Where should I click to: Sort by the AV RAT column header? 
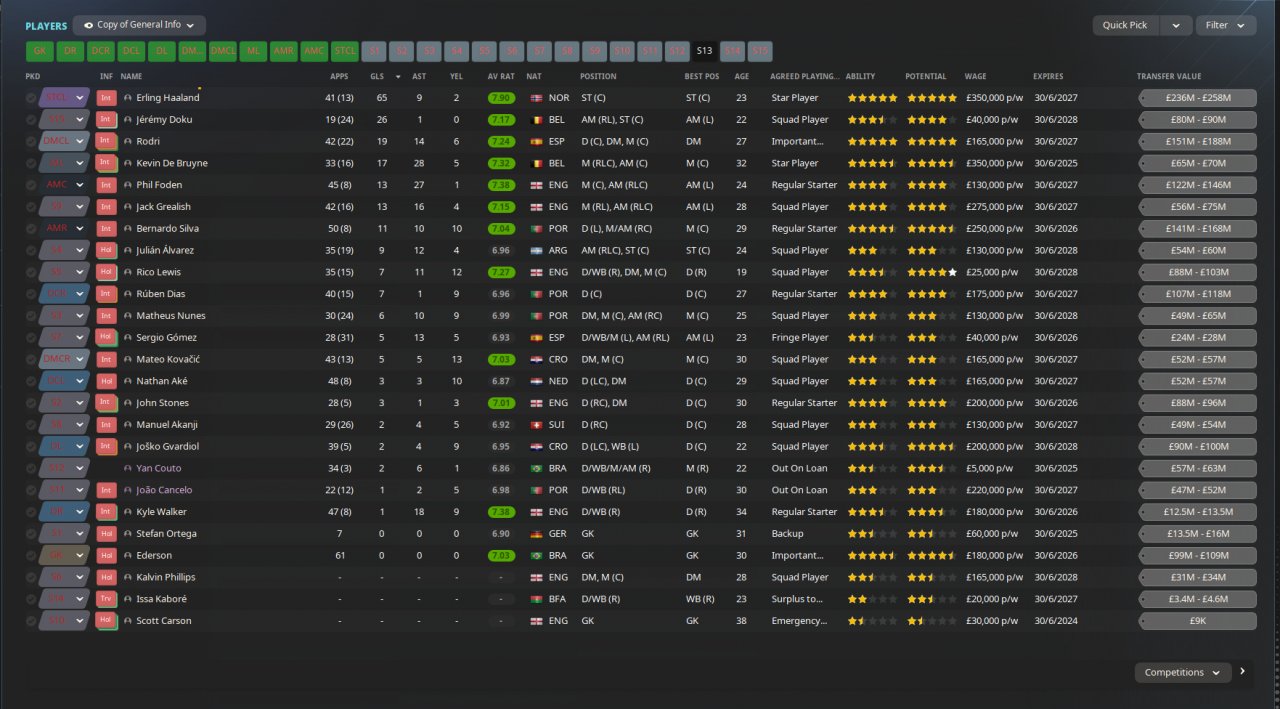pos(501,76)
